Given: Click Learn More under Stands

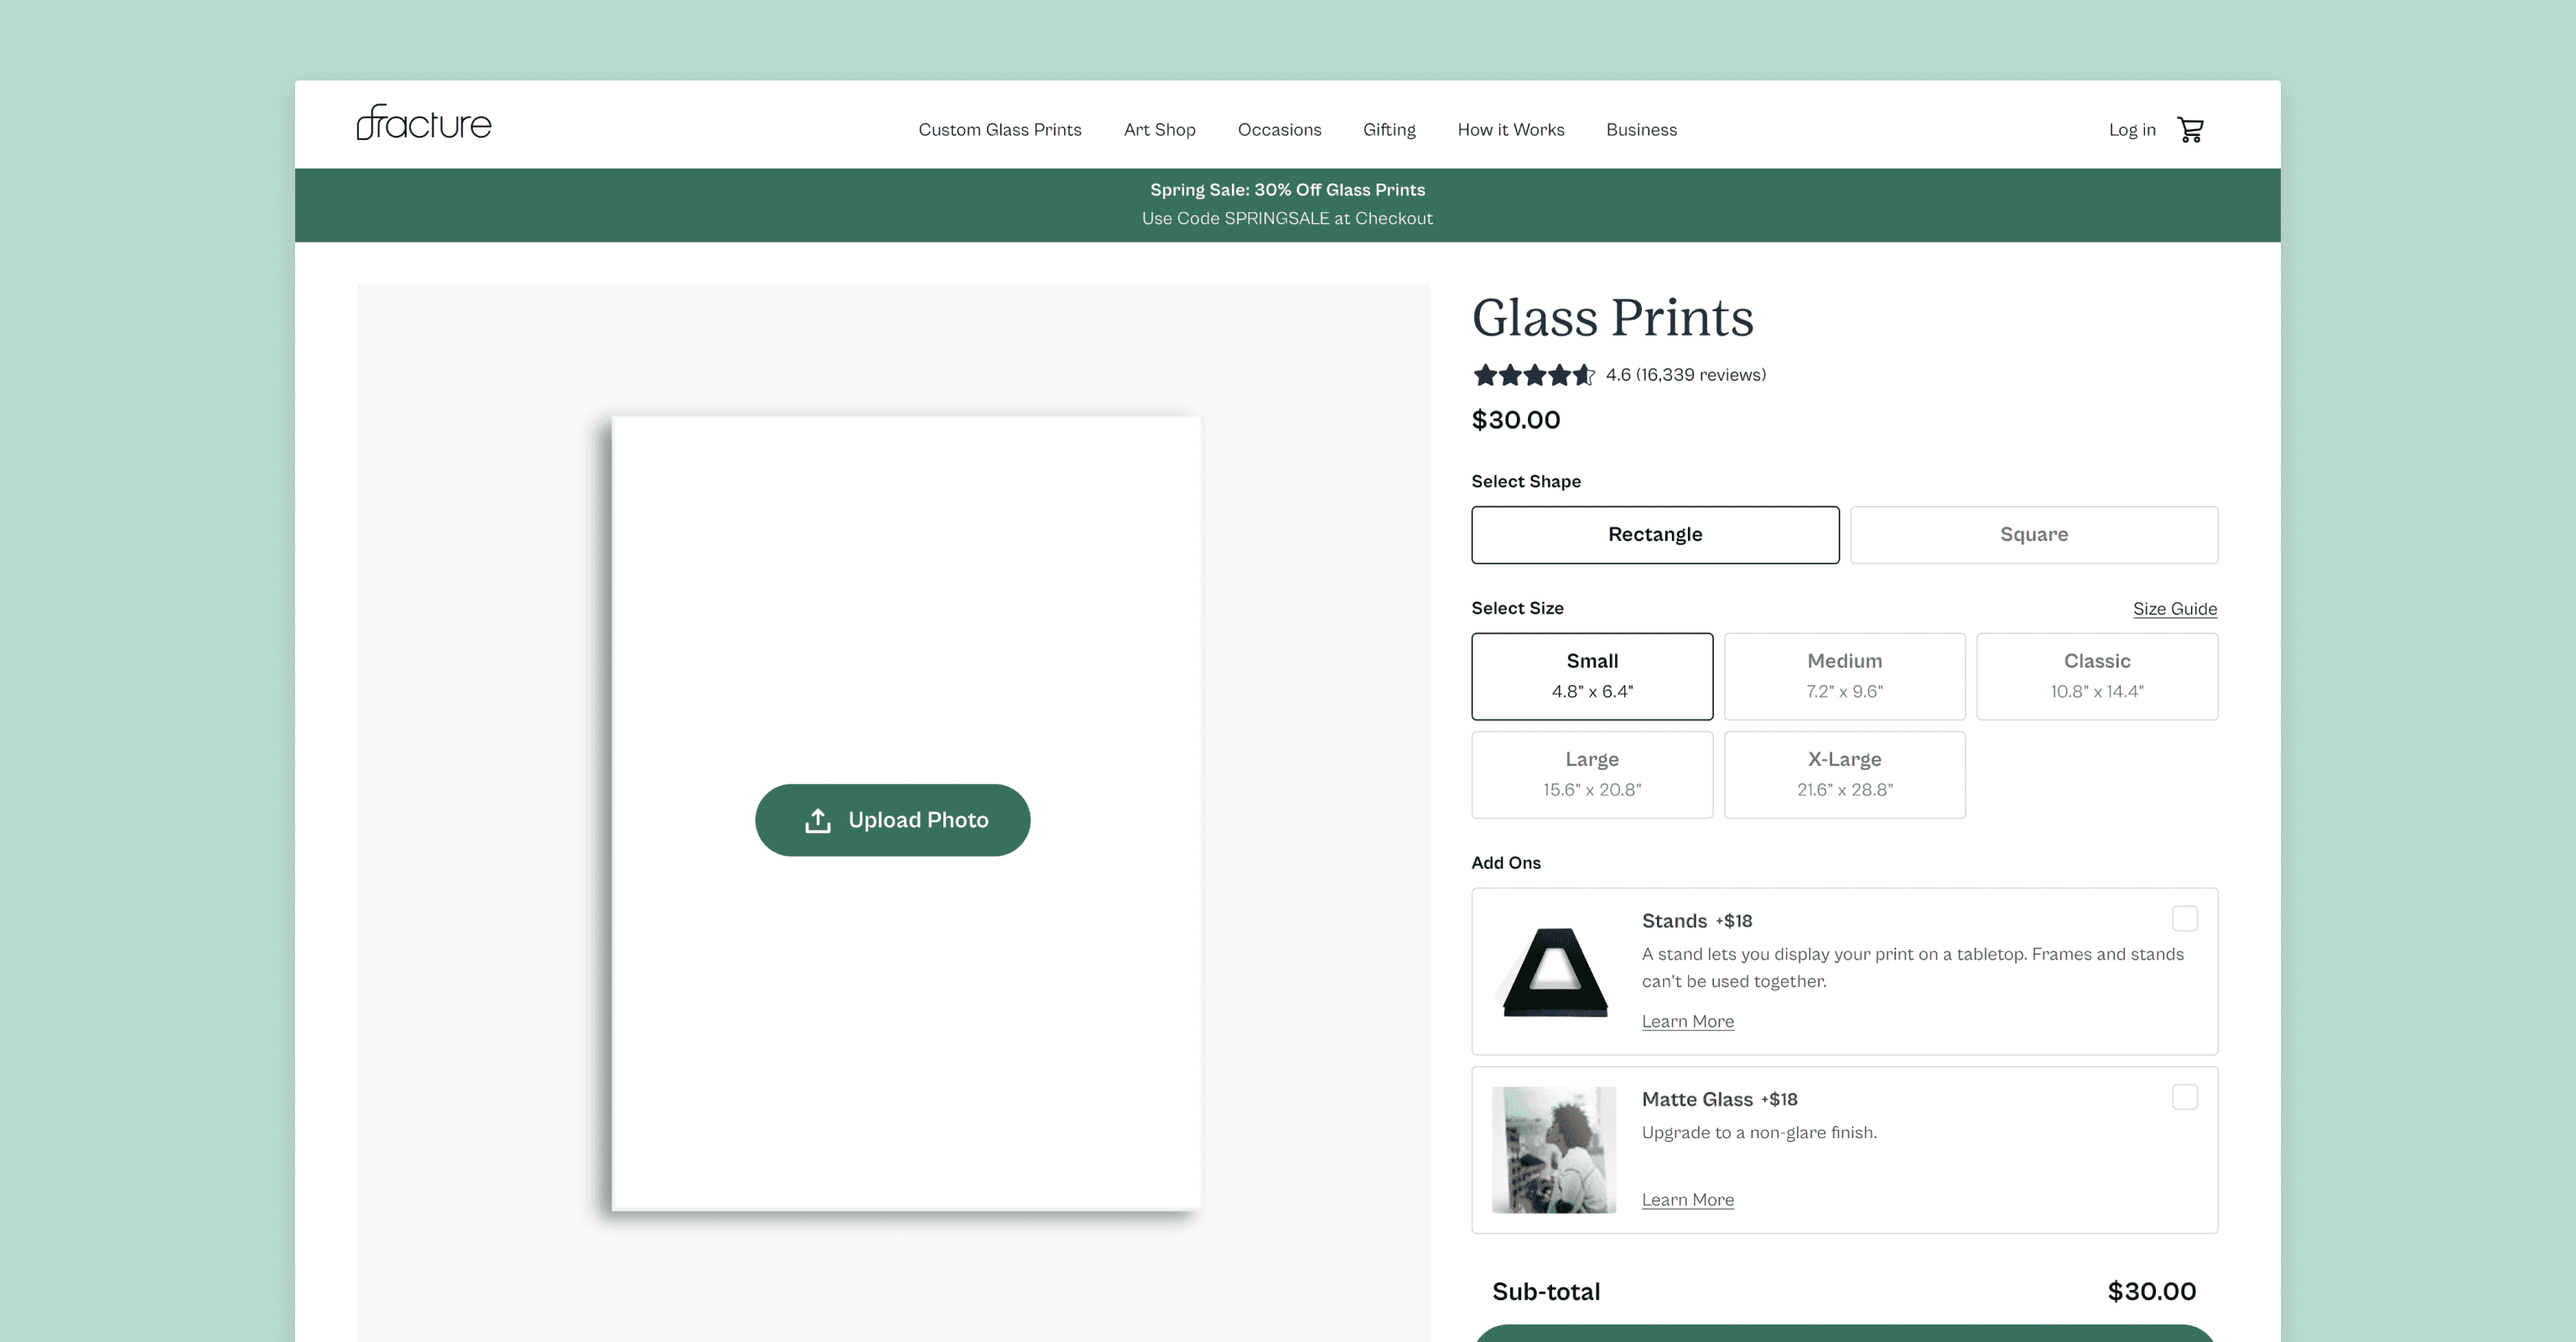Looking at the screenshot, I should 1687,1021.
